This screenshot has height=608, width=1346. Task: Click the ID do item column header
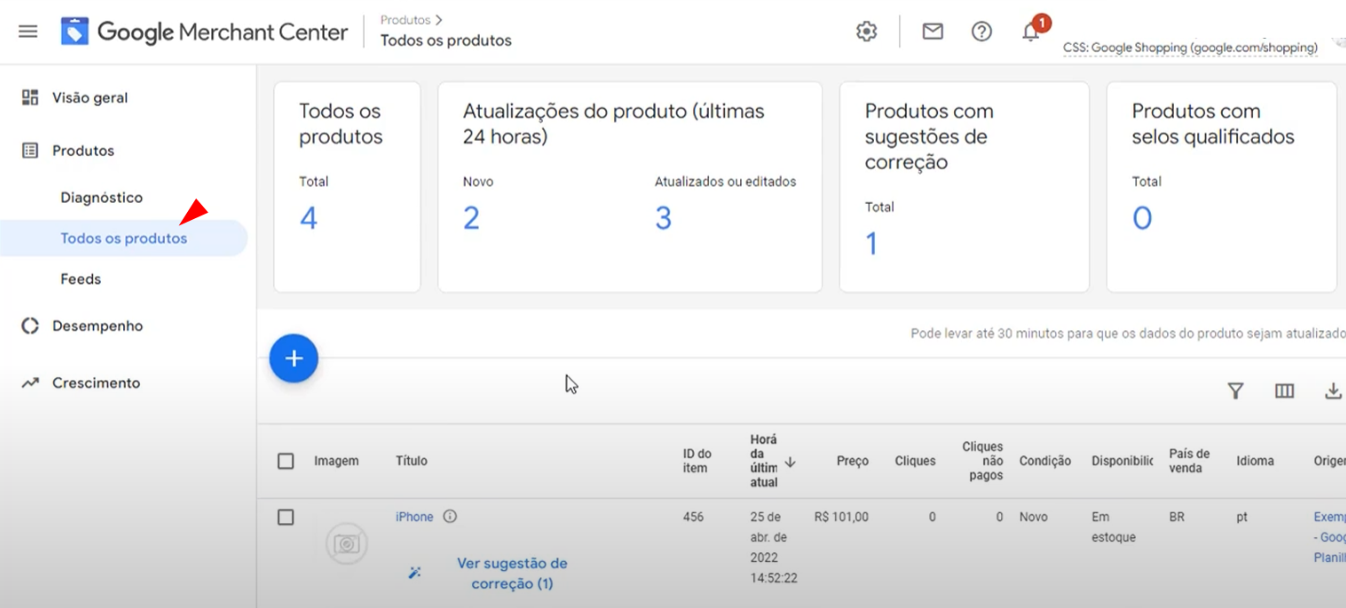[696, 461]
